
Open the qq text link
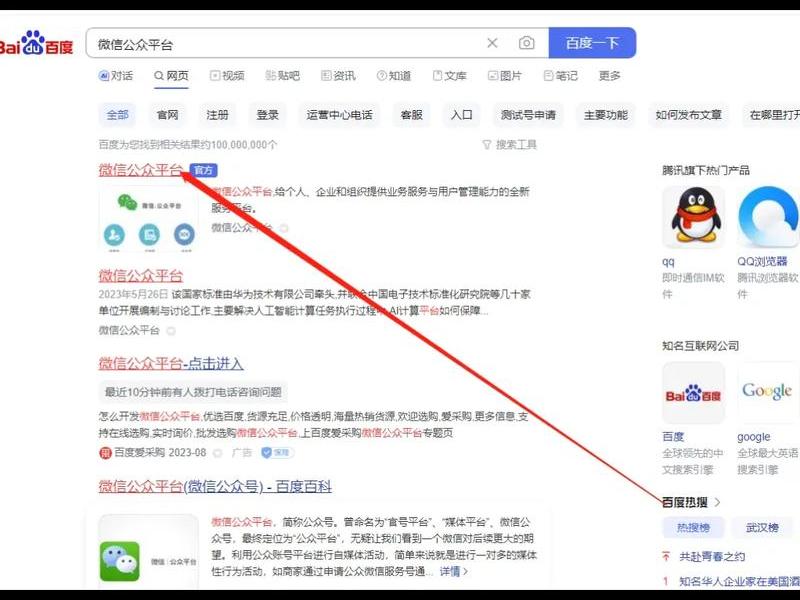668,262
